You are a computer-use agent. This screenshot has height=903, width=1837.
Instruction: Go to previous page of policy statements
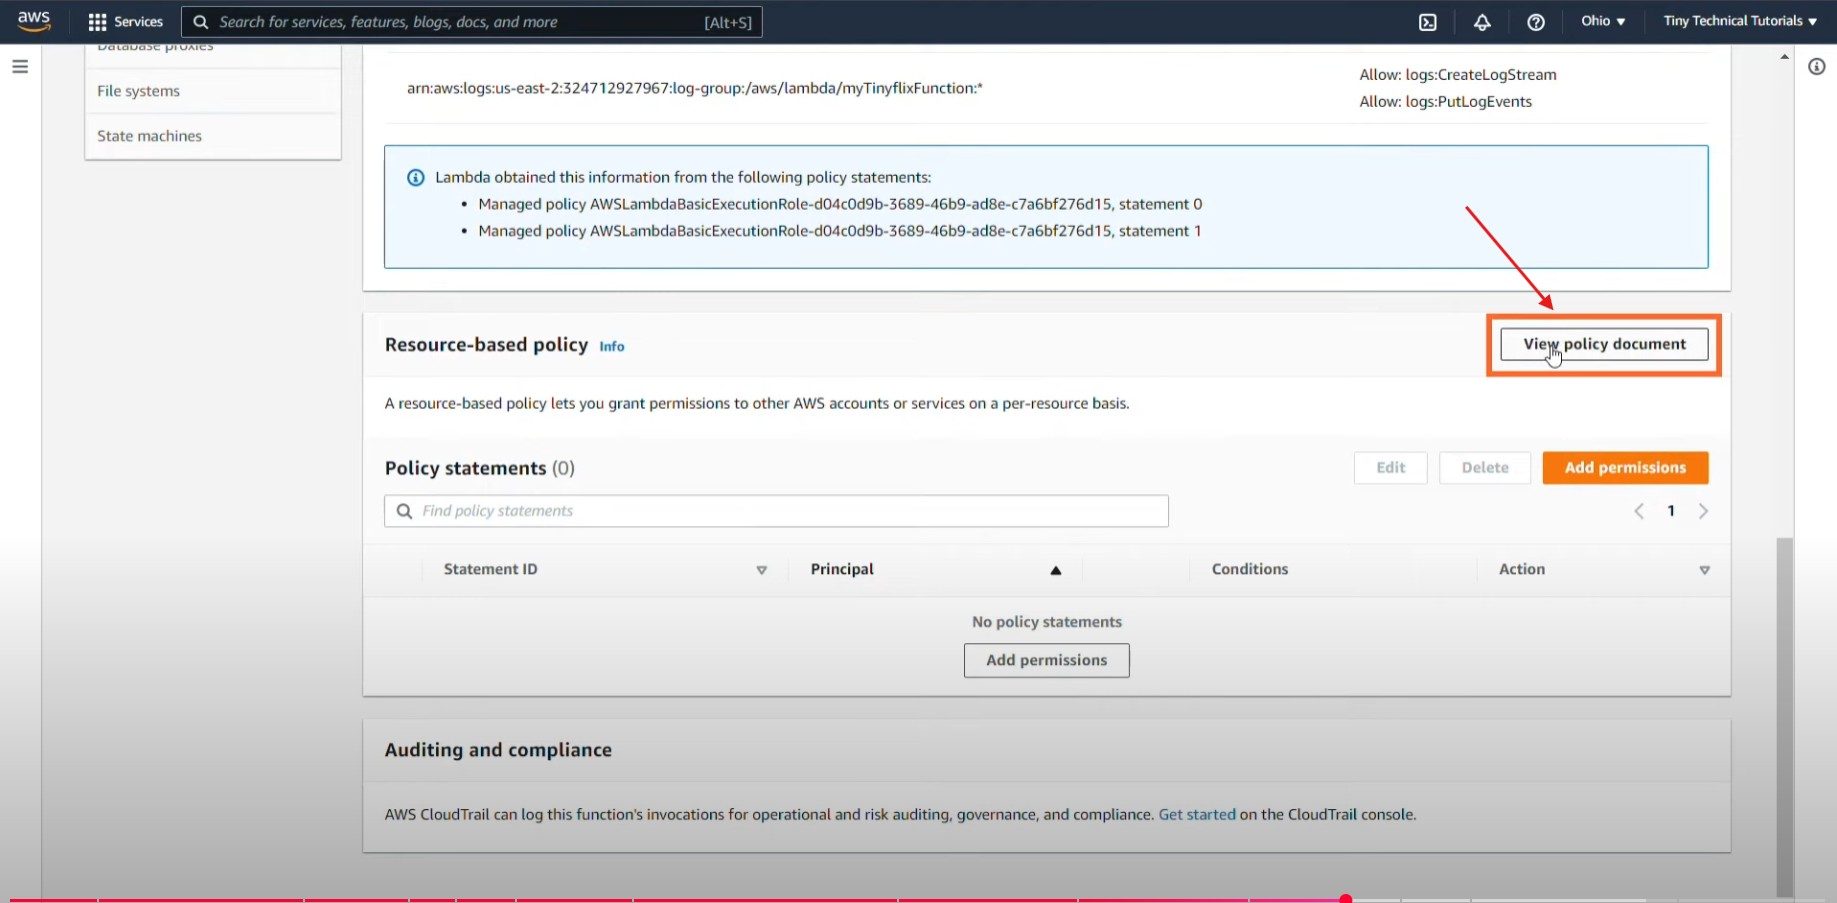[x=1639, y=511]
